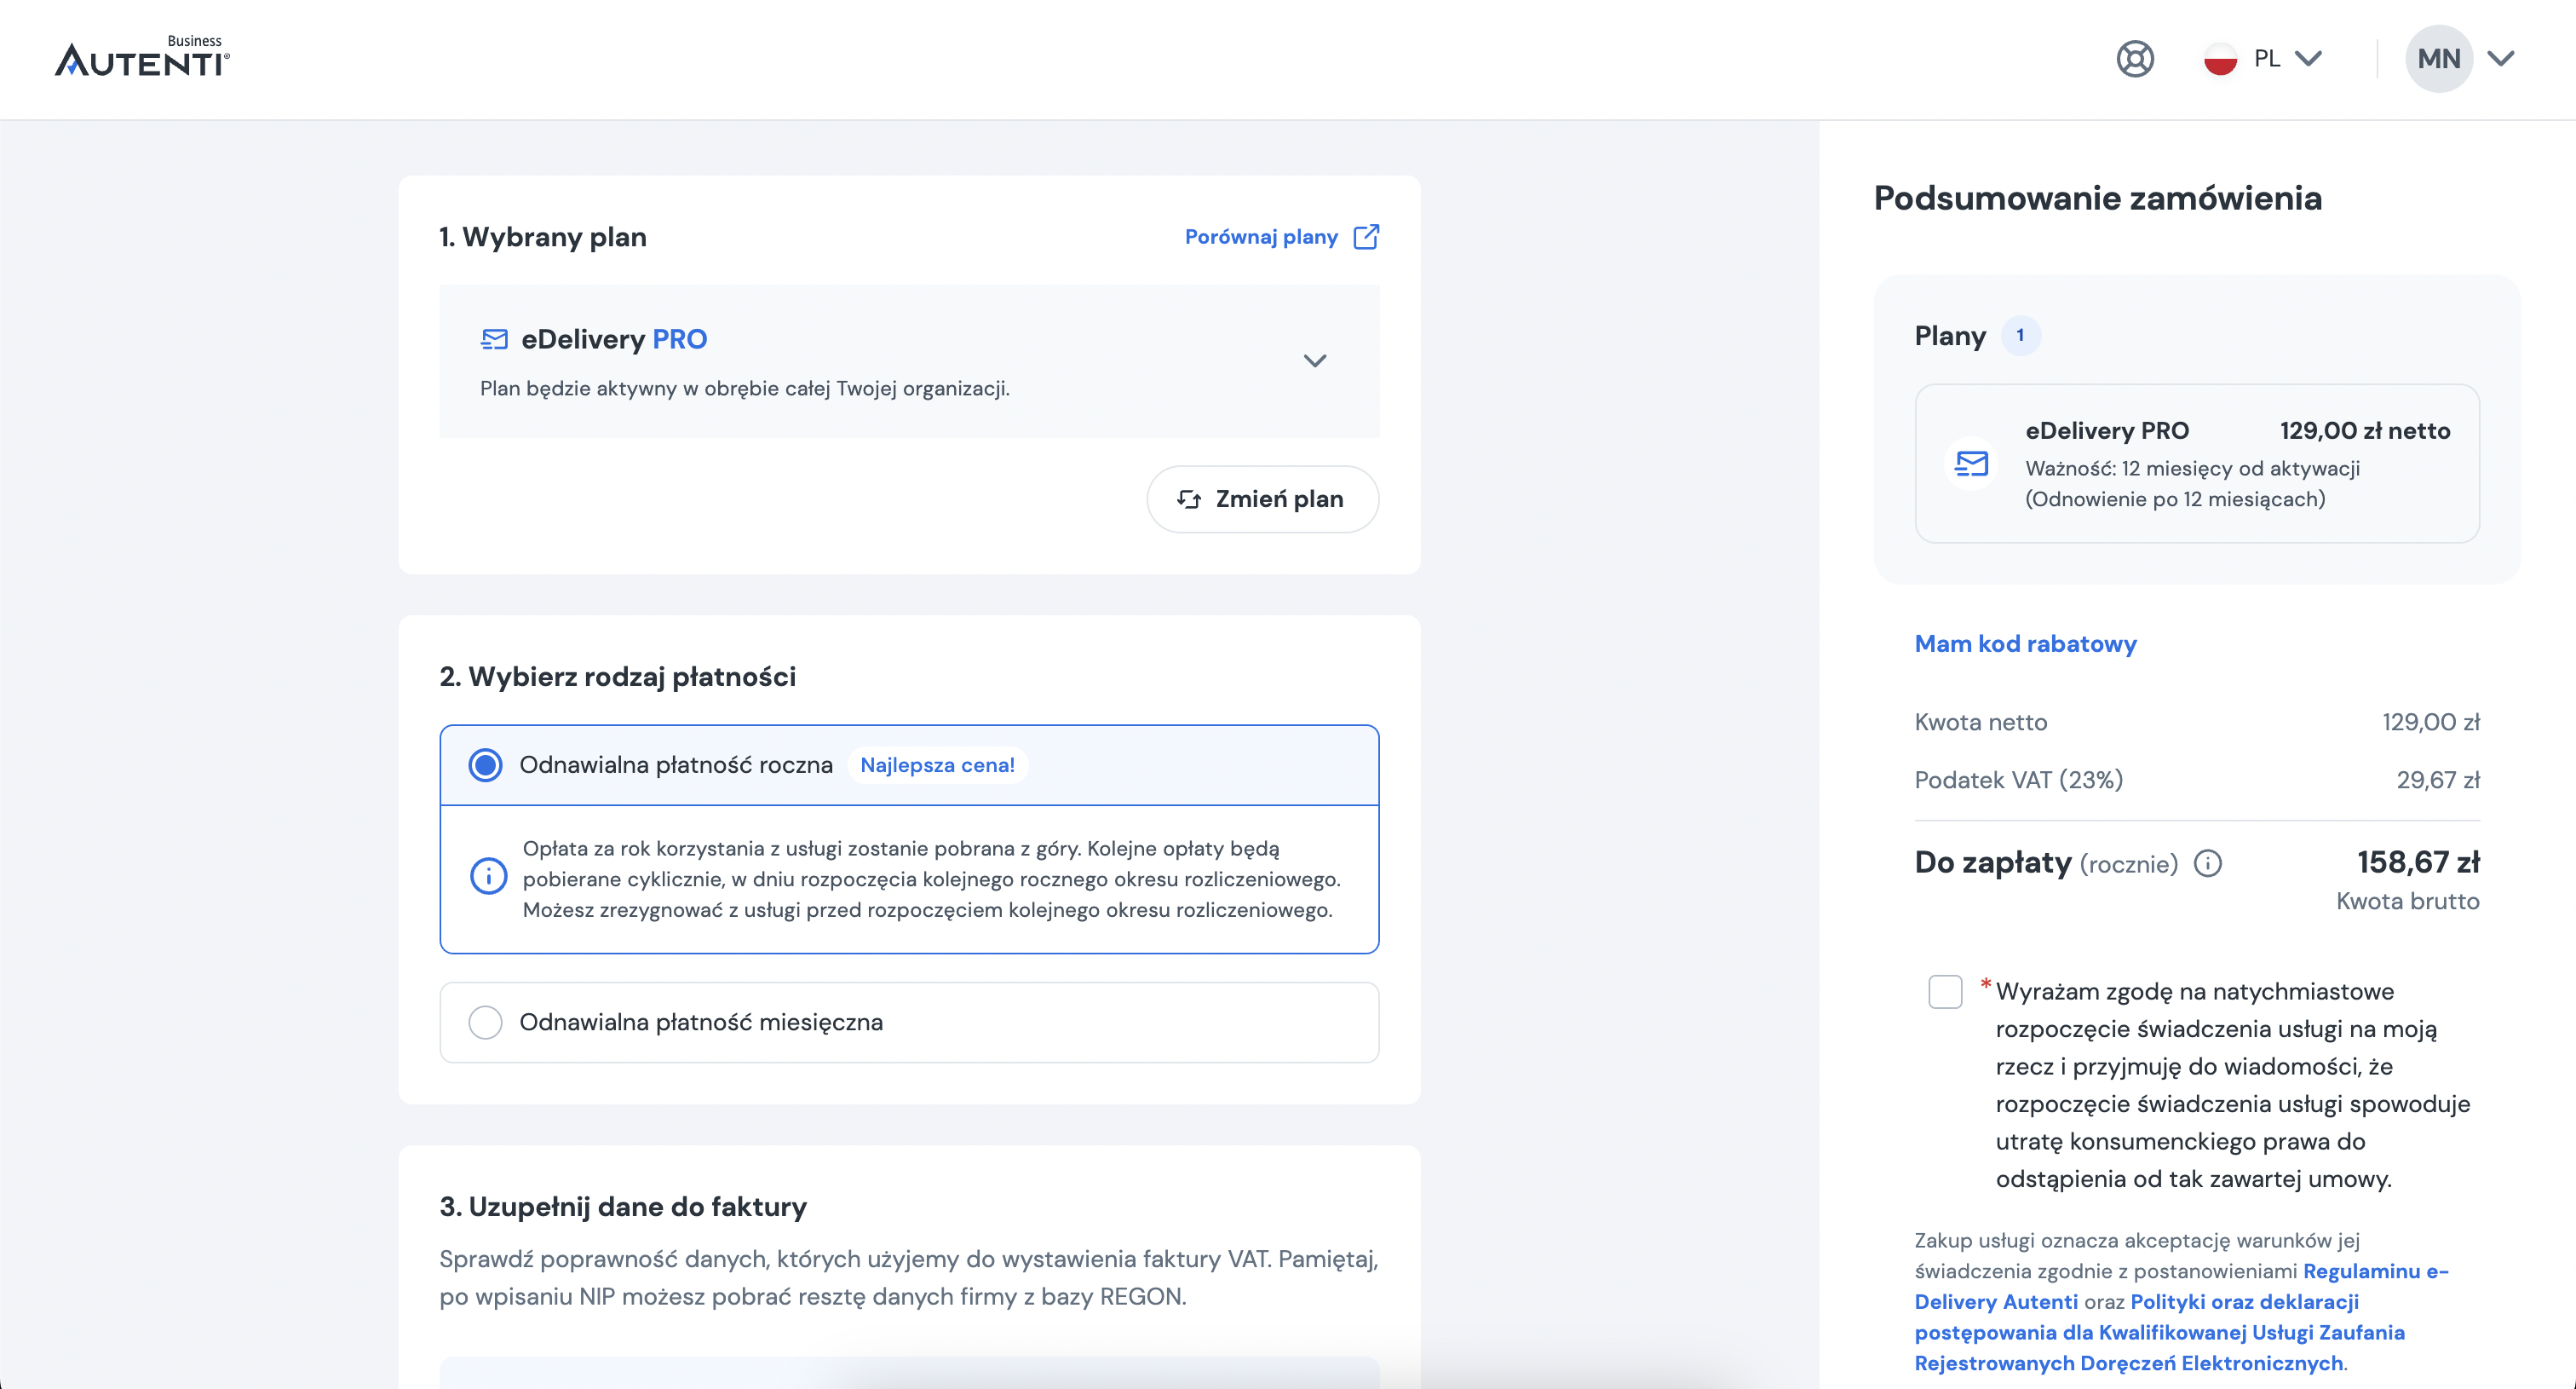The width and height of the screenshot is (2576, 1389).
Task: Click info icon in yearly payment description
Action: (488, 877)
